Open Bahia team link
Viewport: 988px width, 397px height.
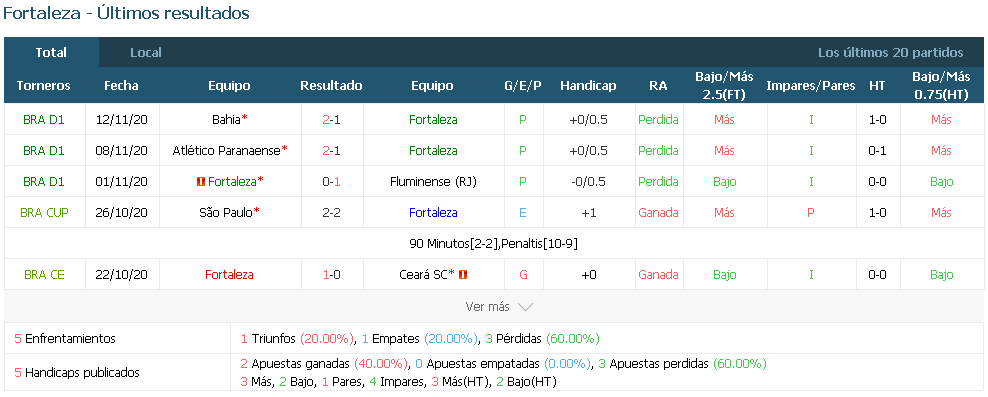tap(226, 119)
